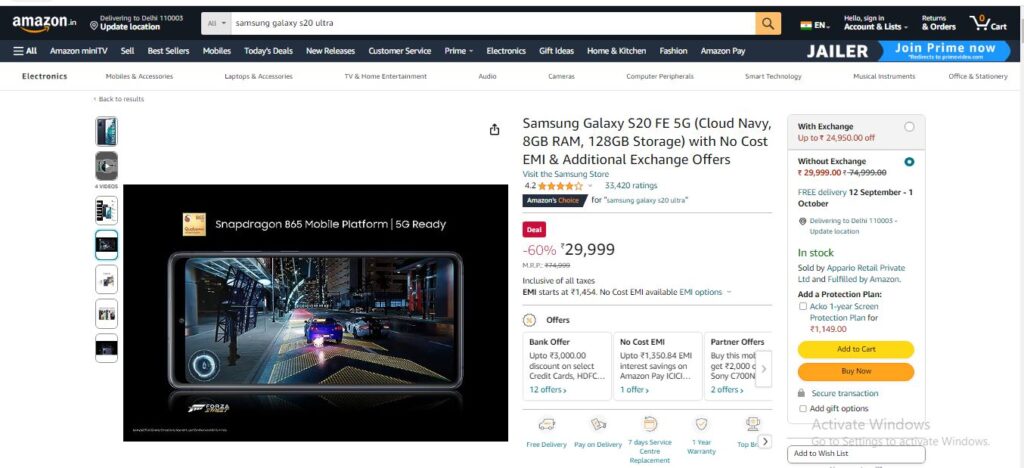Click the Add to Cart button
1024x468 pixels.
856,349
